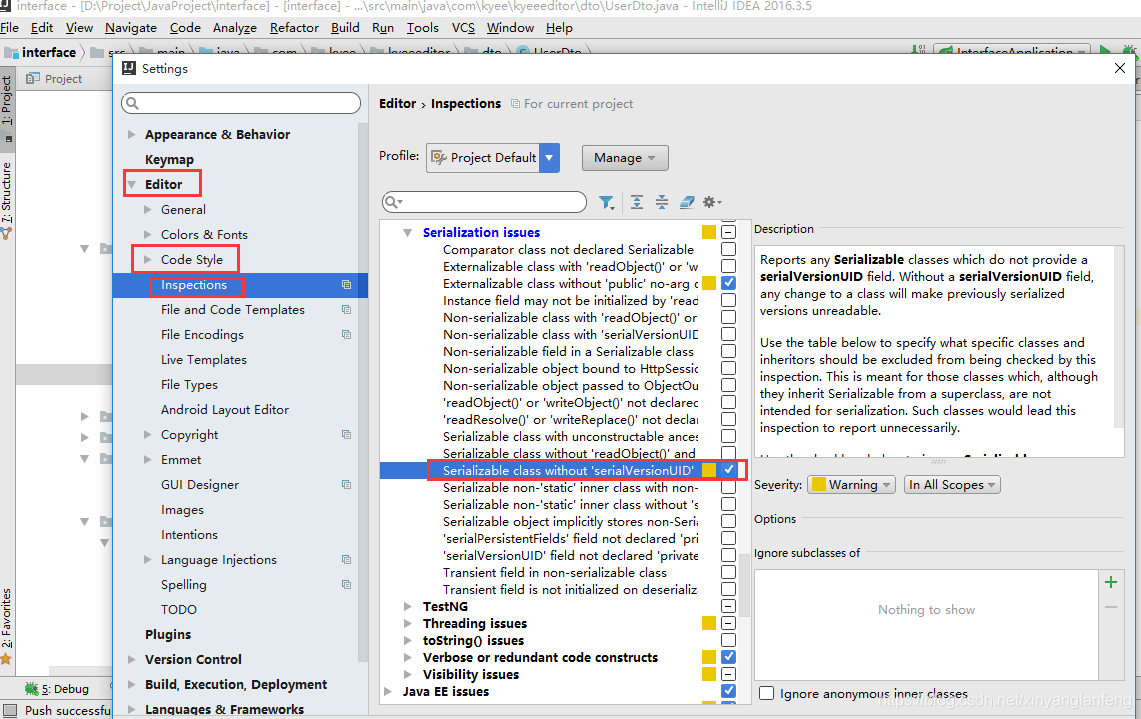Toggle the Java EE issues checkbox
The image size is (1141, 719).
click(728, 691)
